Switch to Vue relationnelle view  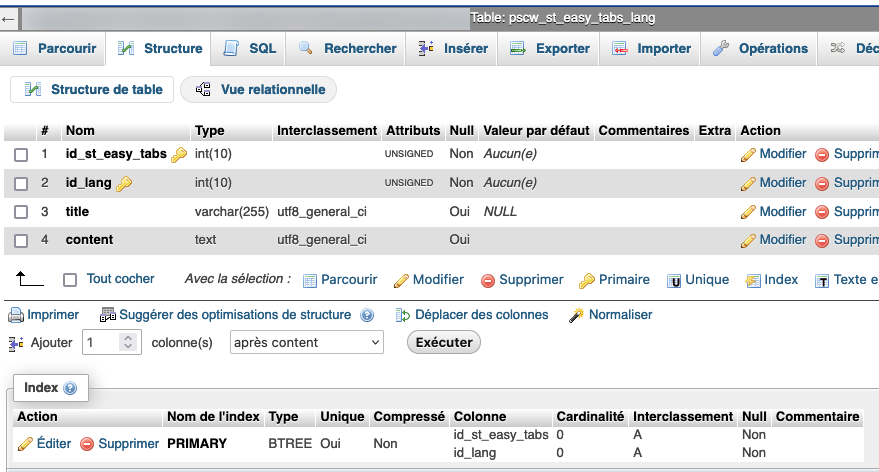(259, 89)
